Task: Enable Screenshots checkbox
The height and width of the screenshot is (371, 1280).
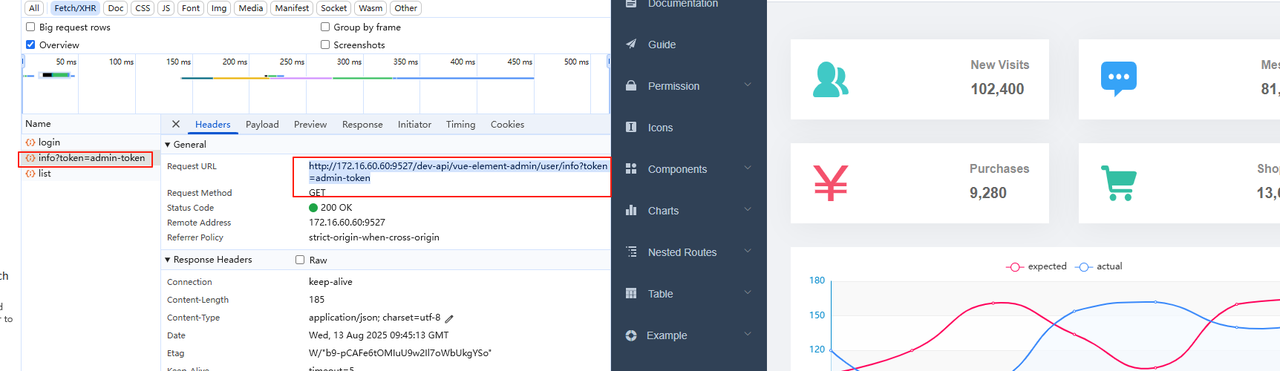Action: pyautogui.click(x=325, y=45)
